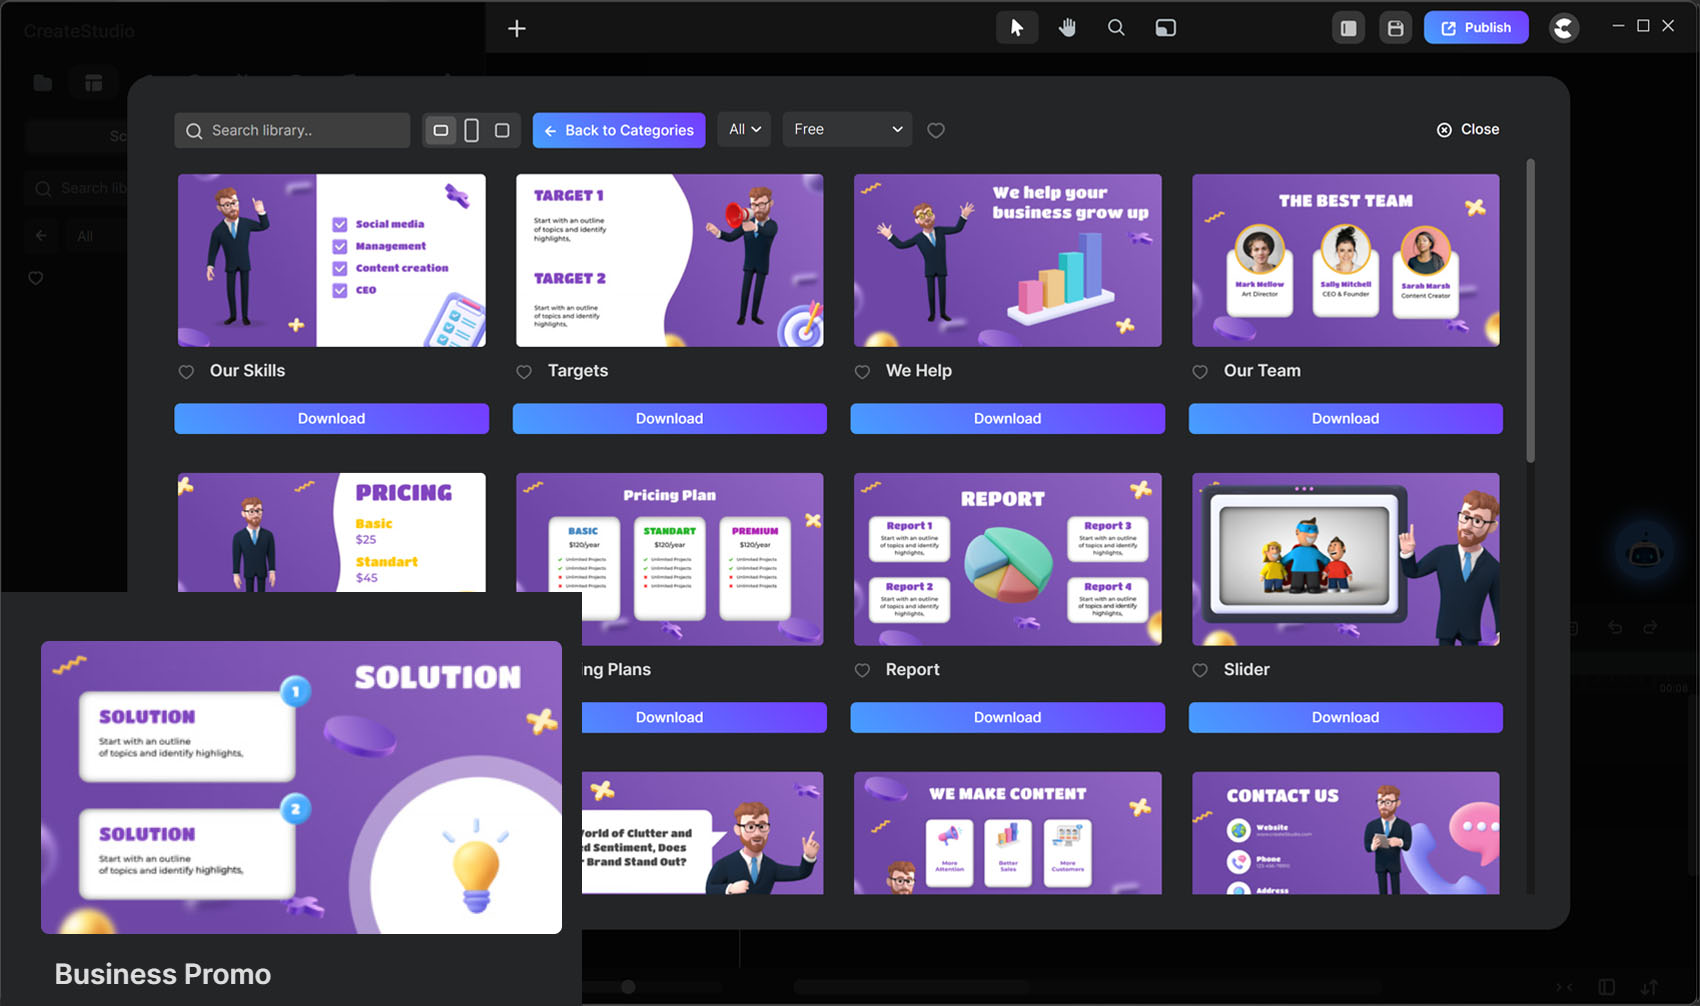Image resolution: width=1700 pixels, height=1006 pixels.
Task: Favorite the Our Skills template
Action: click(186, 372)
